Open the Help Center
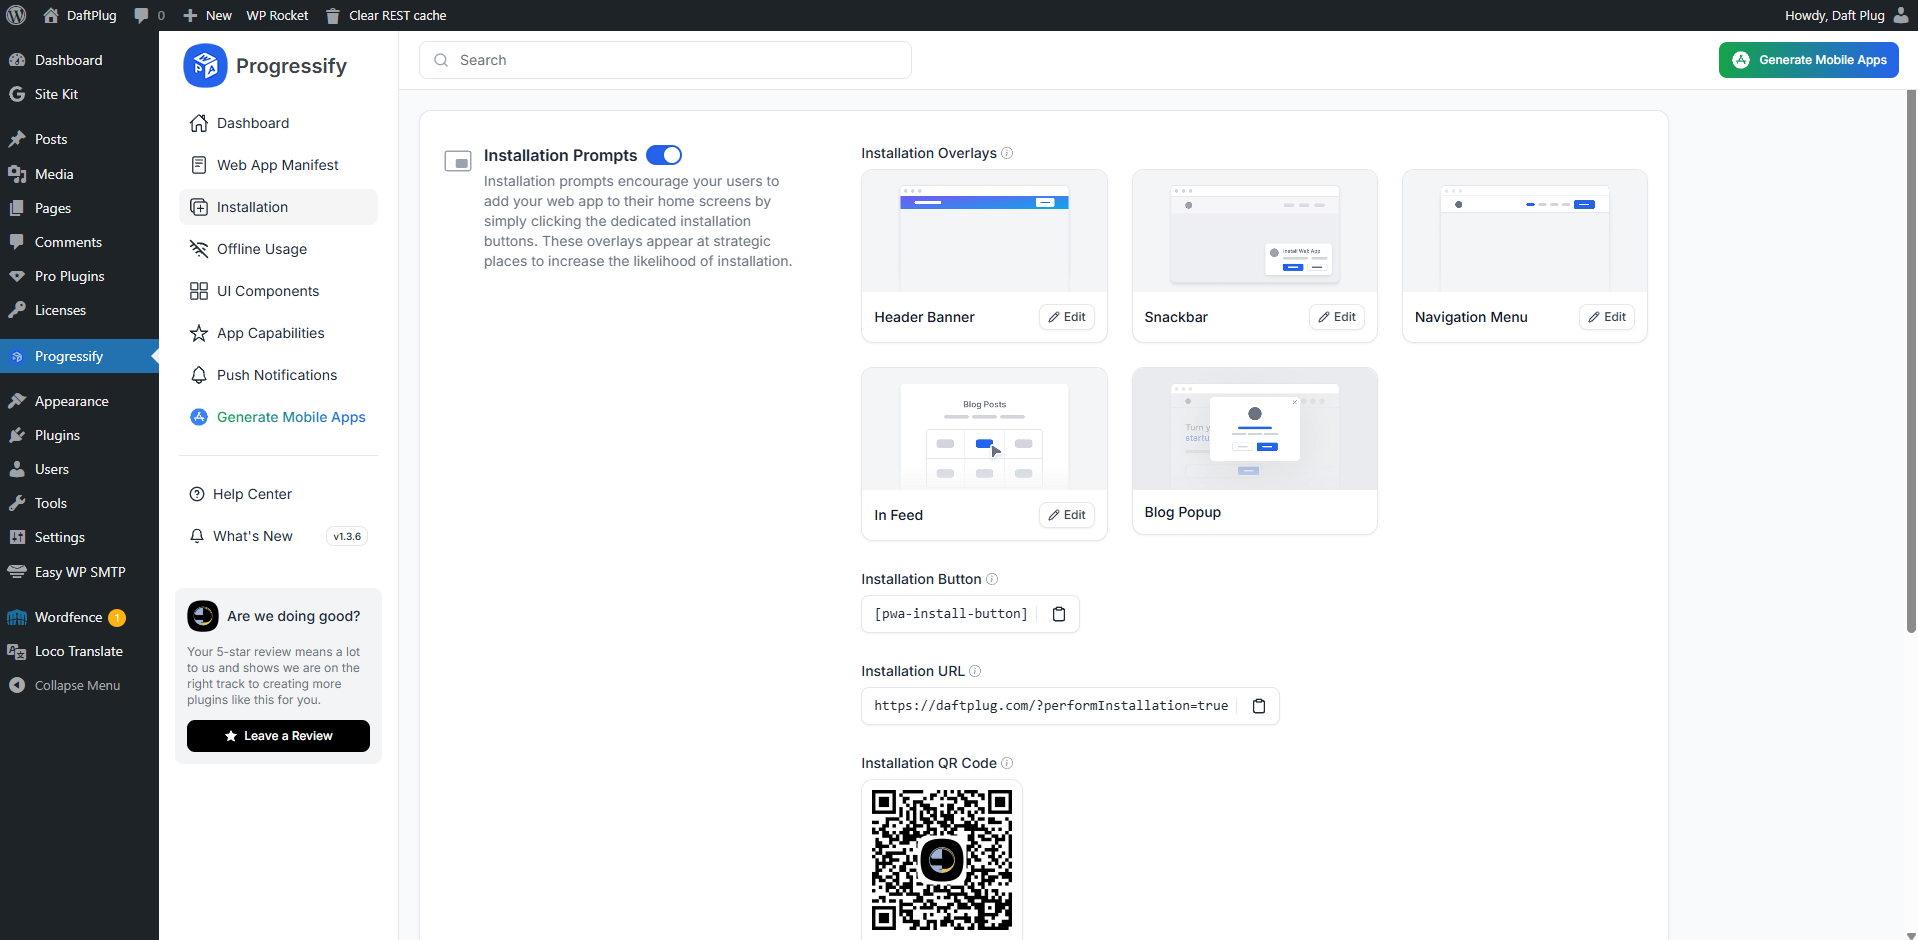The height and width of the screenshot is (940, 1918). tap(252, 494)
